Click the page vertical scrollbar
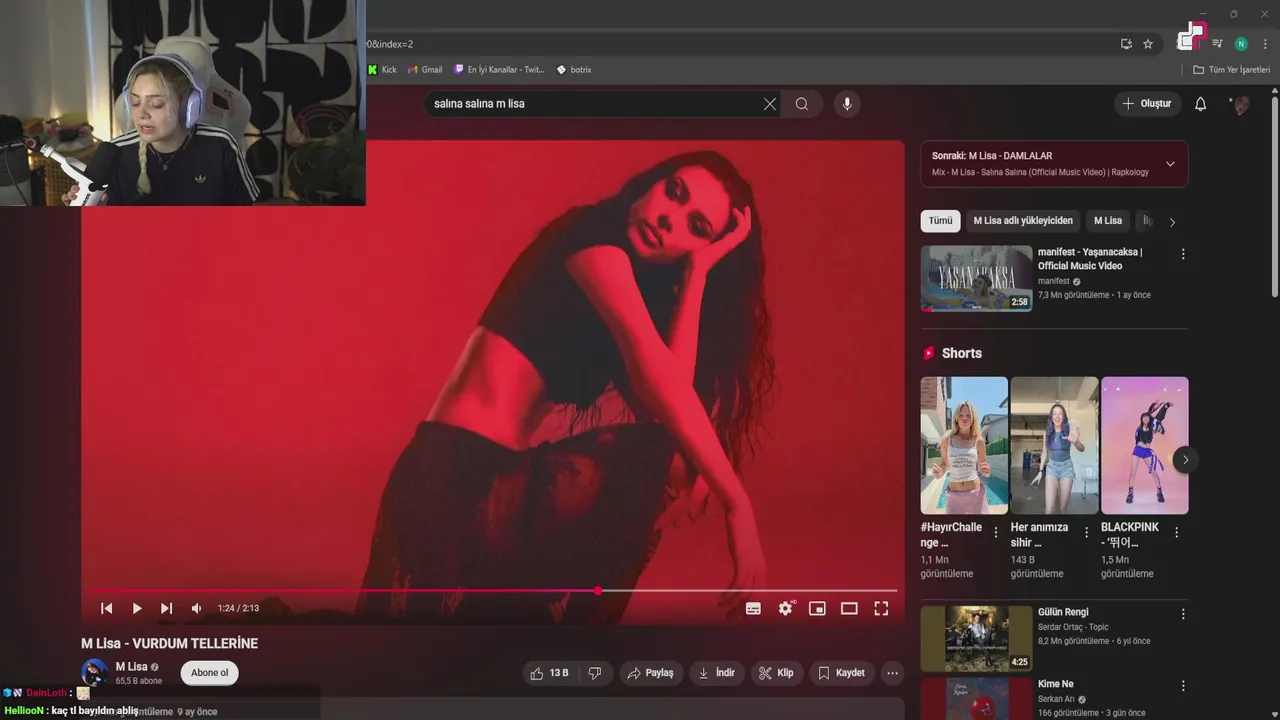Image resolution: width=1280 pixels, height=720 pixels. pyautogui.click(x=1274, y=195)
